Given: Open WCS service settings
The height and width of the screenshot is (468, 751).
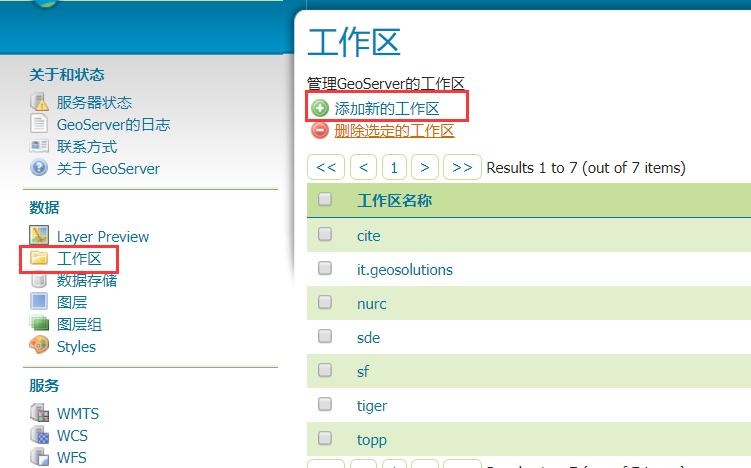Looking at the screenshot, I should pos(72,435).
